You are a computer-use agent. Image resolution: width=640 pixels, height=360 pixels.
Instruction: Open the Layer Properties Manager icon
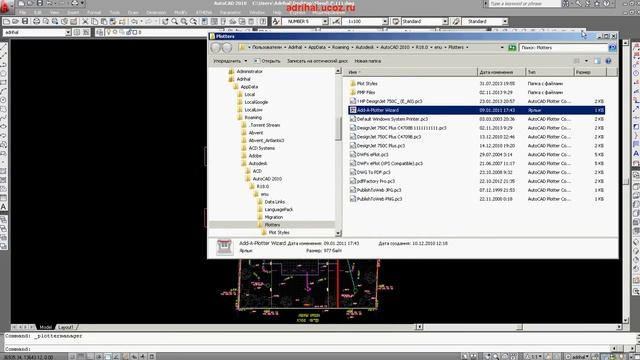[100, 32]
